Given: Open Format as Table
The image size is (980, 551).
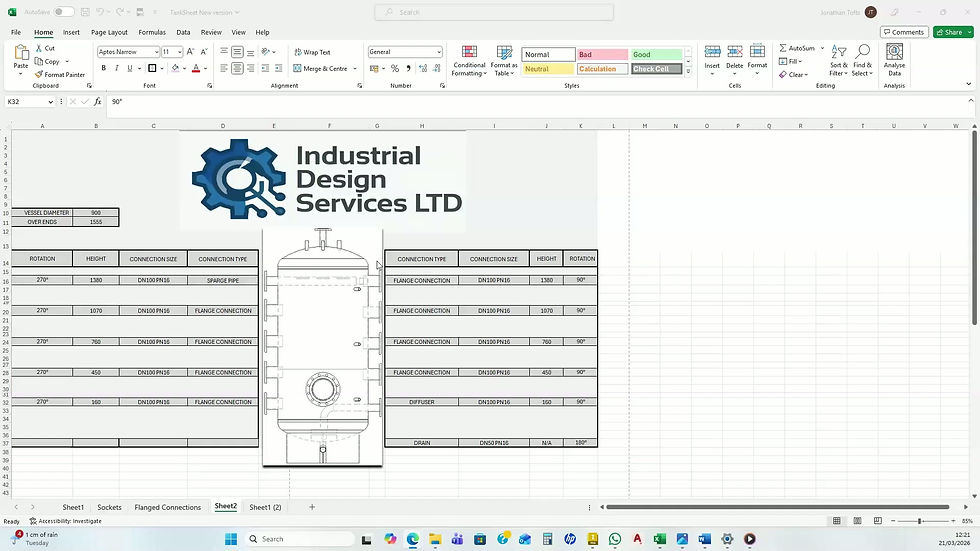Looking at the screenshot, I should [x=504, y=61].
